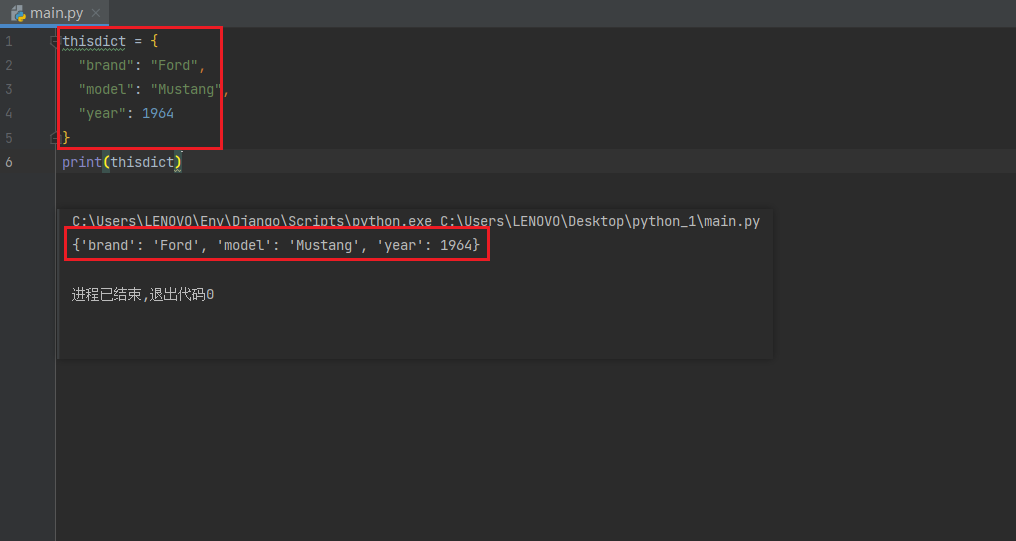Click line number 1 in the gutter
The image size is (1016, 541).
8,41
